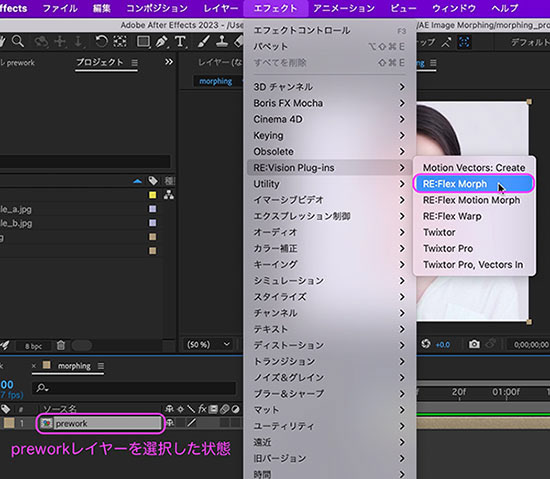The width and height of the screenshot is (550, 479).
Task: Click the motion blur column header icon
Action: click(x=225, y=409)
